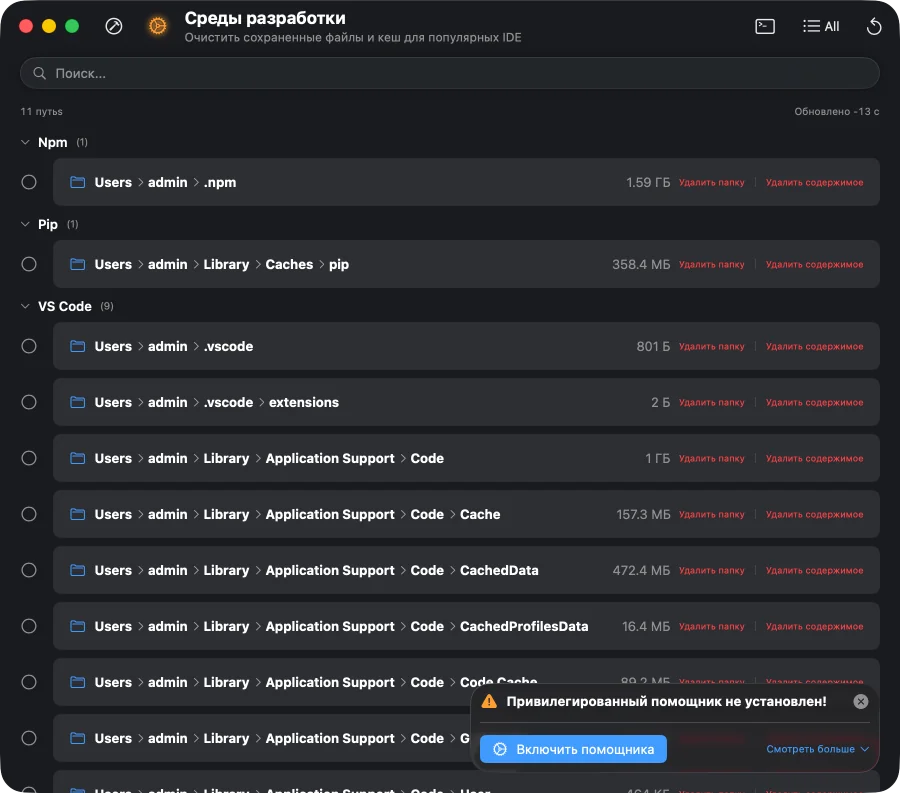Click folder icon of .npm row

[x=77, y=182]
